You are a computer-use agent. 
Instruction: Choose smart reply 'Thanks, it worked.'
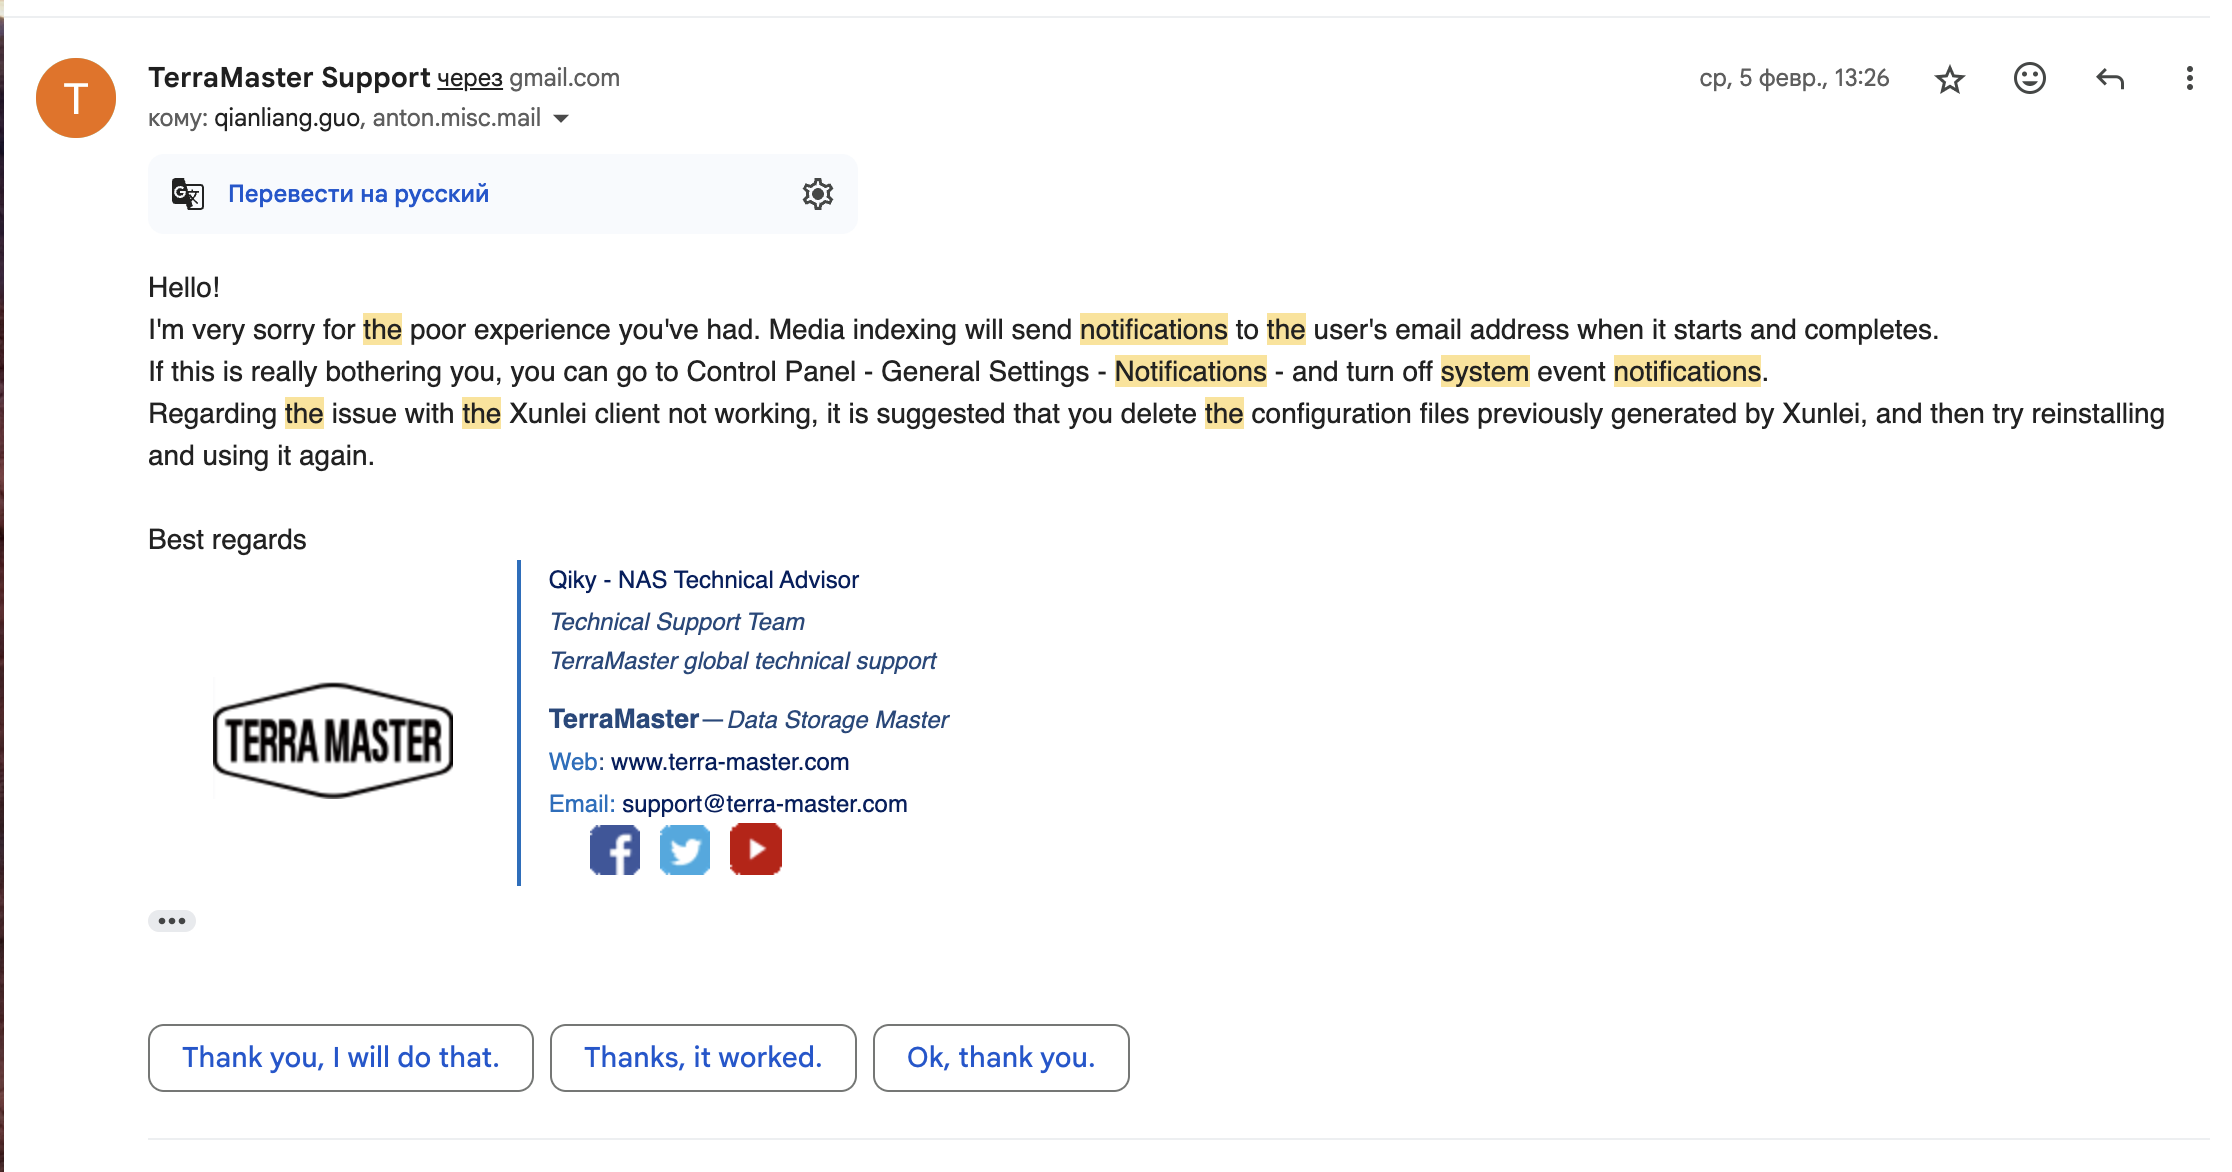(x=702, y=1057)
